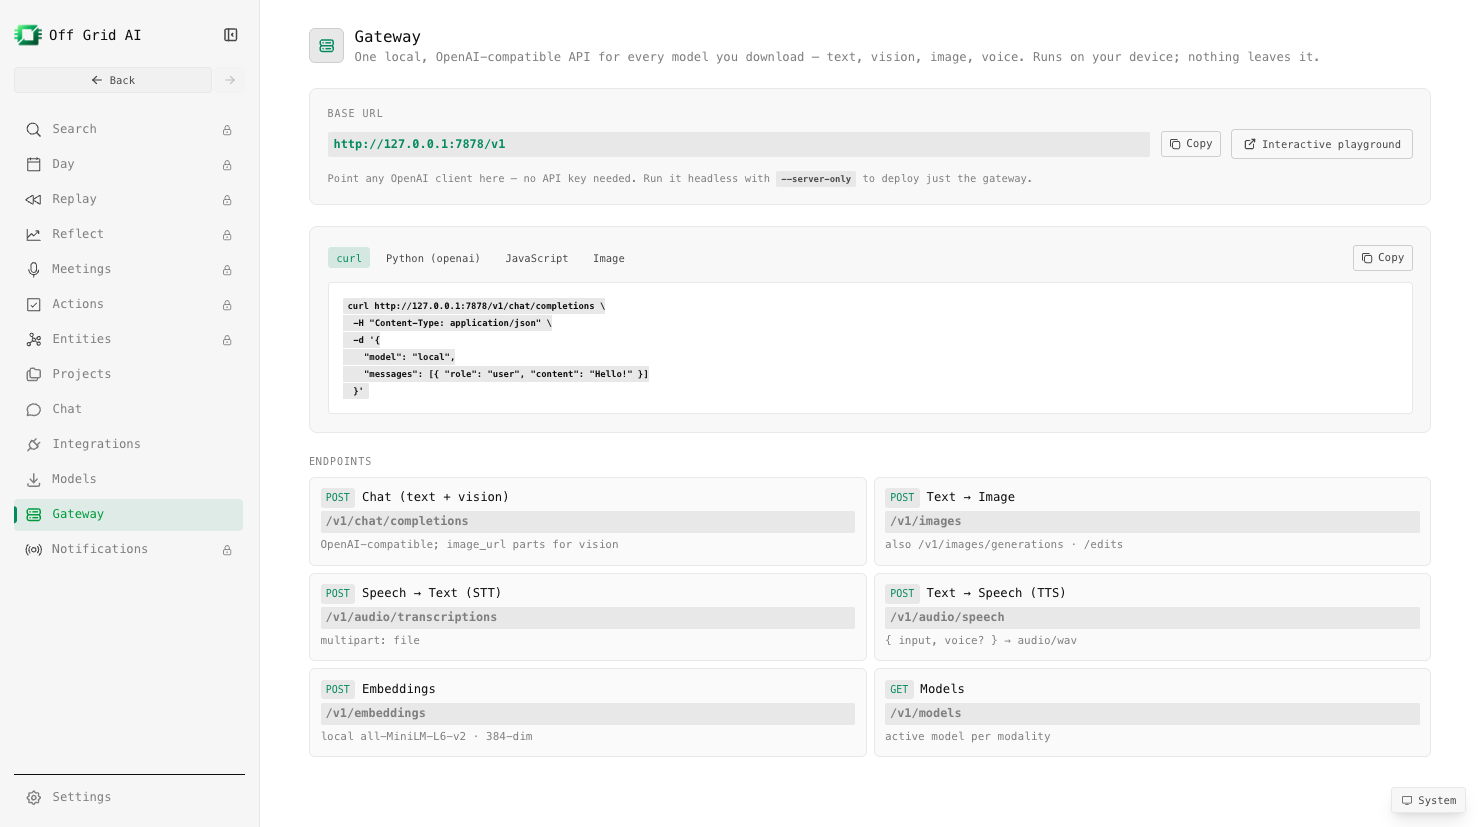Switch to Python (openai) tab
The height and width of the screenshot is (827, 1480).
point(433,258)
